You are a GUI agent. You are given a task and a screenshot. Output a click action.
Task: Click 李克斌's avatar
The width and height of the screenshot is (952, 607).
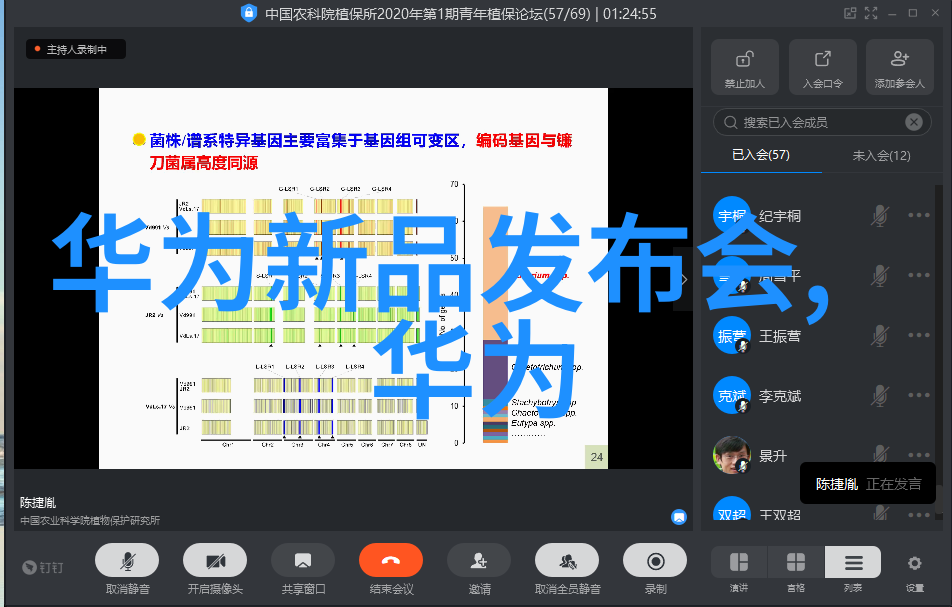(732, 396)
